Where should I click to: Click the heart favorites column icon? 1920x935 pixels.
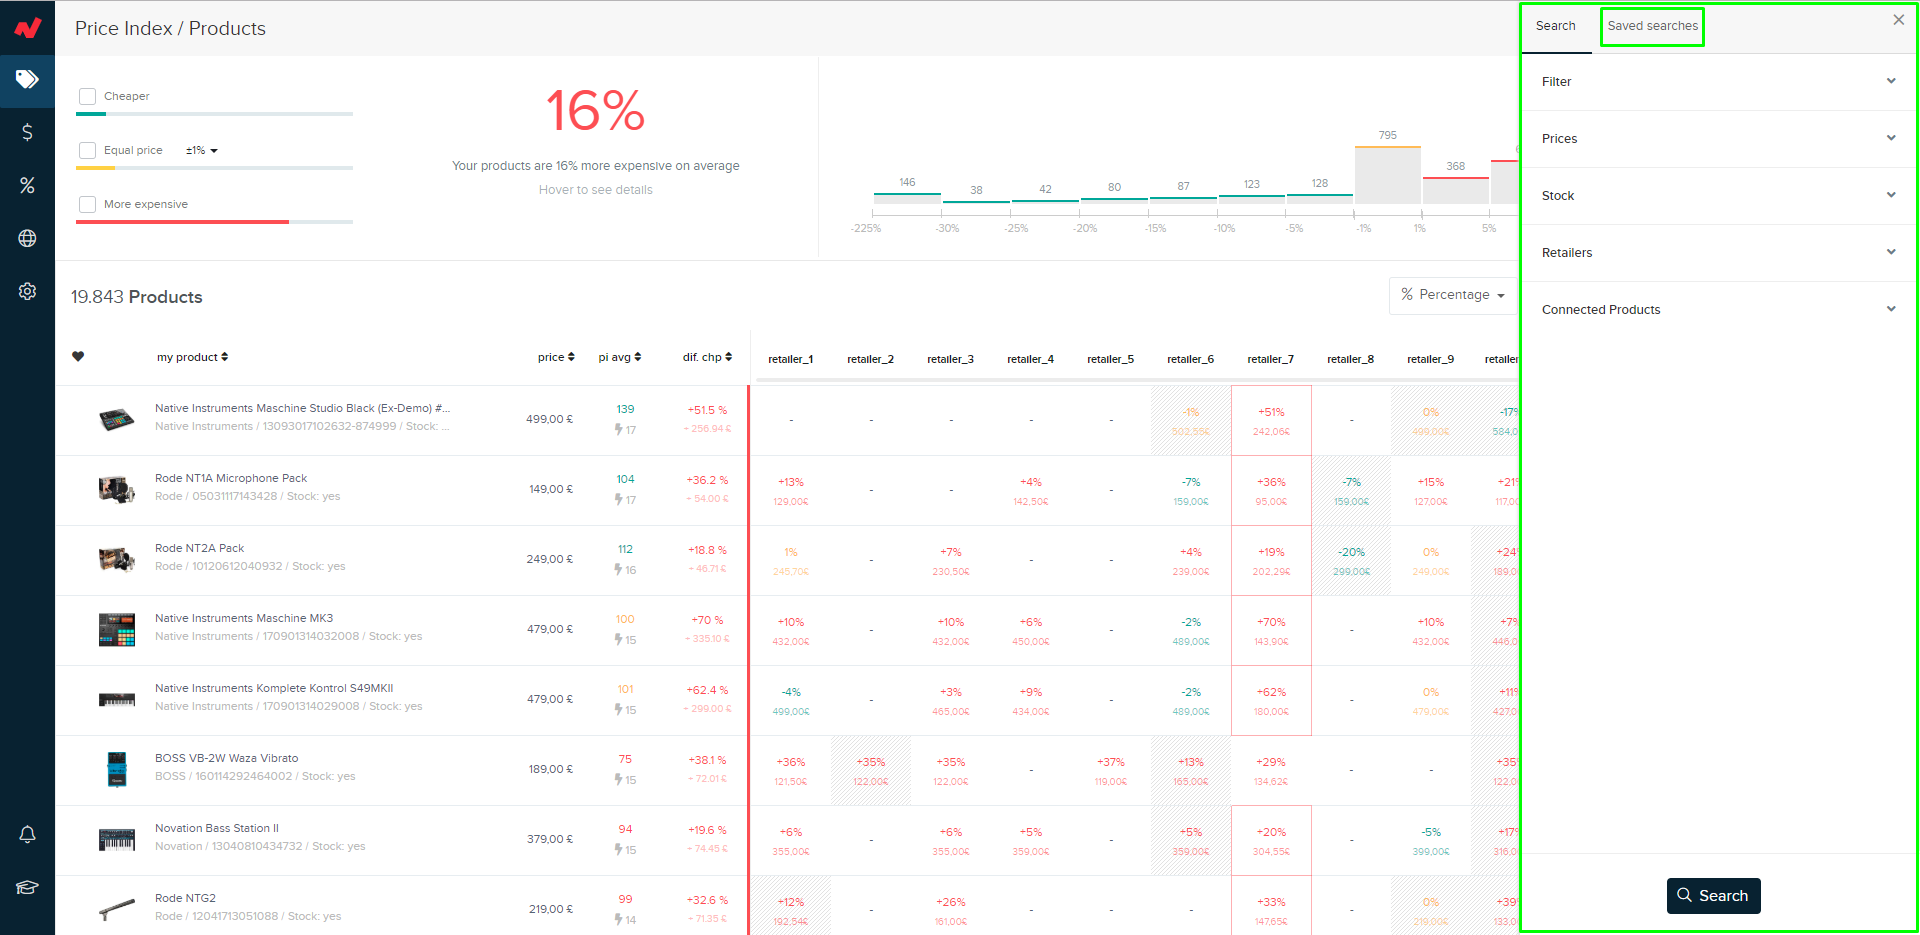tap(78, 357)
